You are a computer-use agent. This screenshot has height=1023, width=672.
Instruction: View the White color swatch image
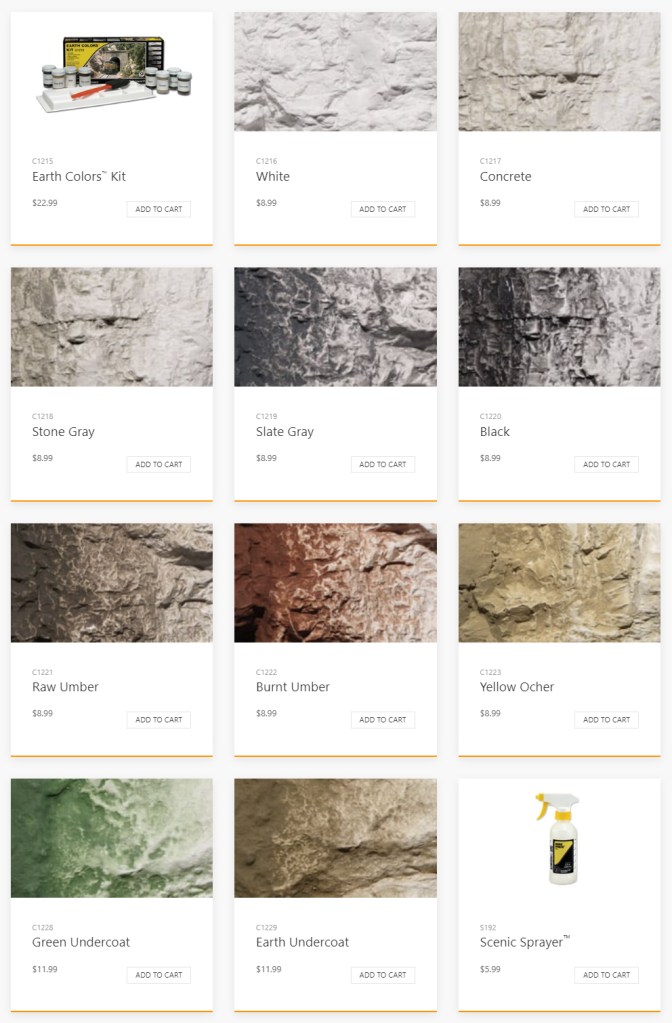[335, 72]
